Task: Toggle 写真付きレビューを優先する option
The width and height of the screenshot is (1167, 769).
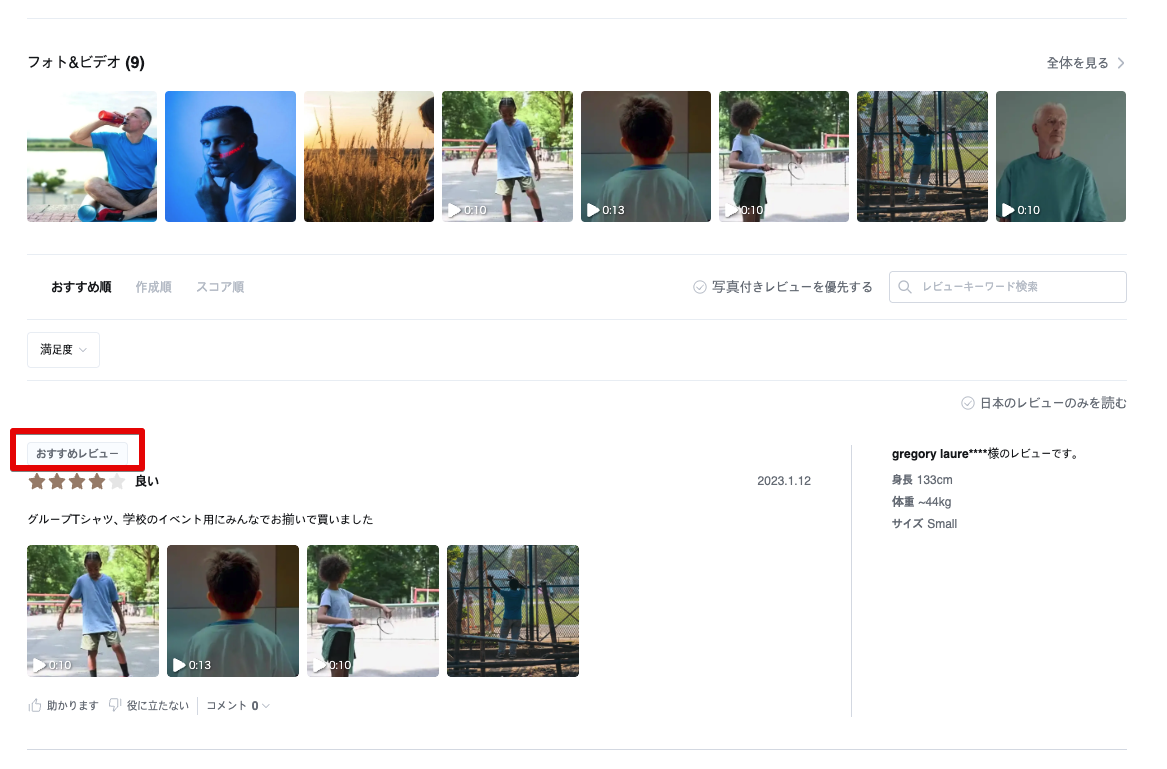Action: [x=783, y=287]
